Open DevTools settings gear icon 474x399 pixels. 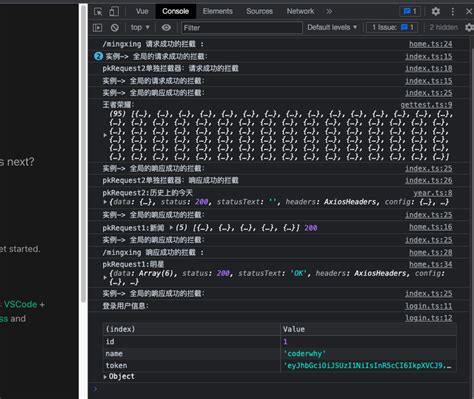(436, 12)
